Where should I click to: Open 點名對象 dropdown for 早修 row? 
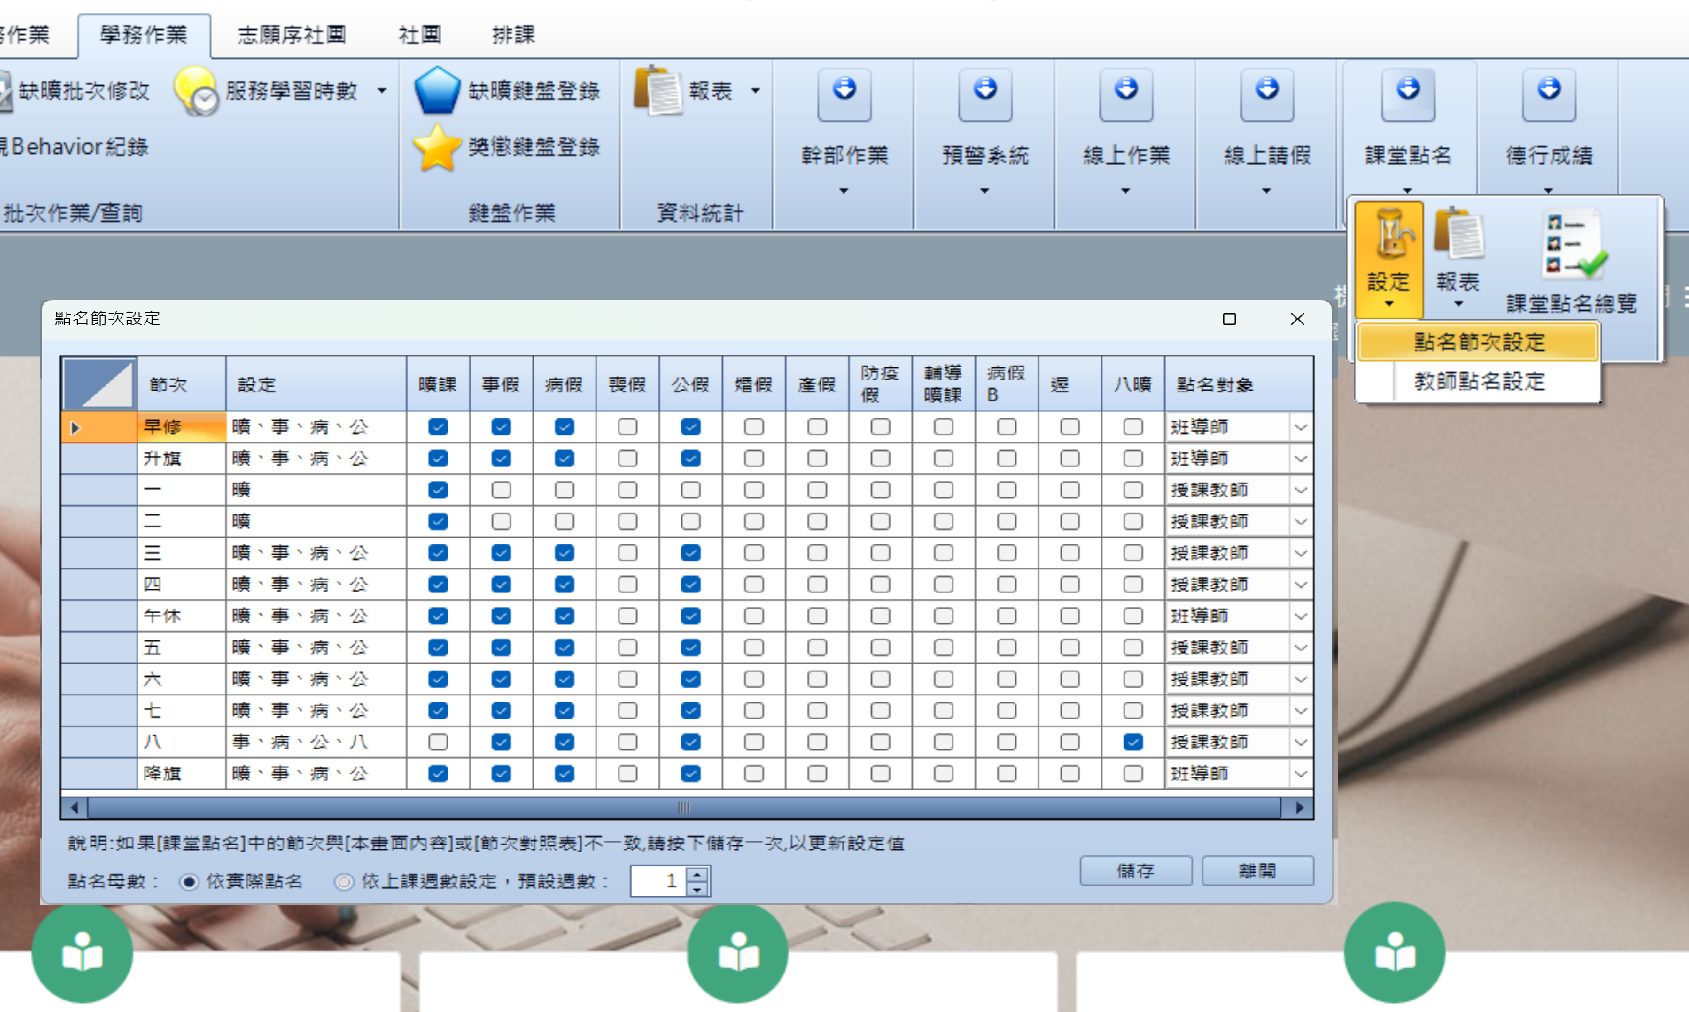click(x=1300, y=427)
